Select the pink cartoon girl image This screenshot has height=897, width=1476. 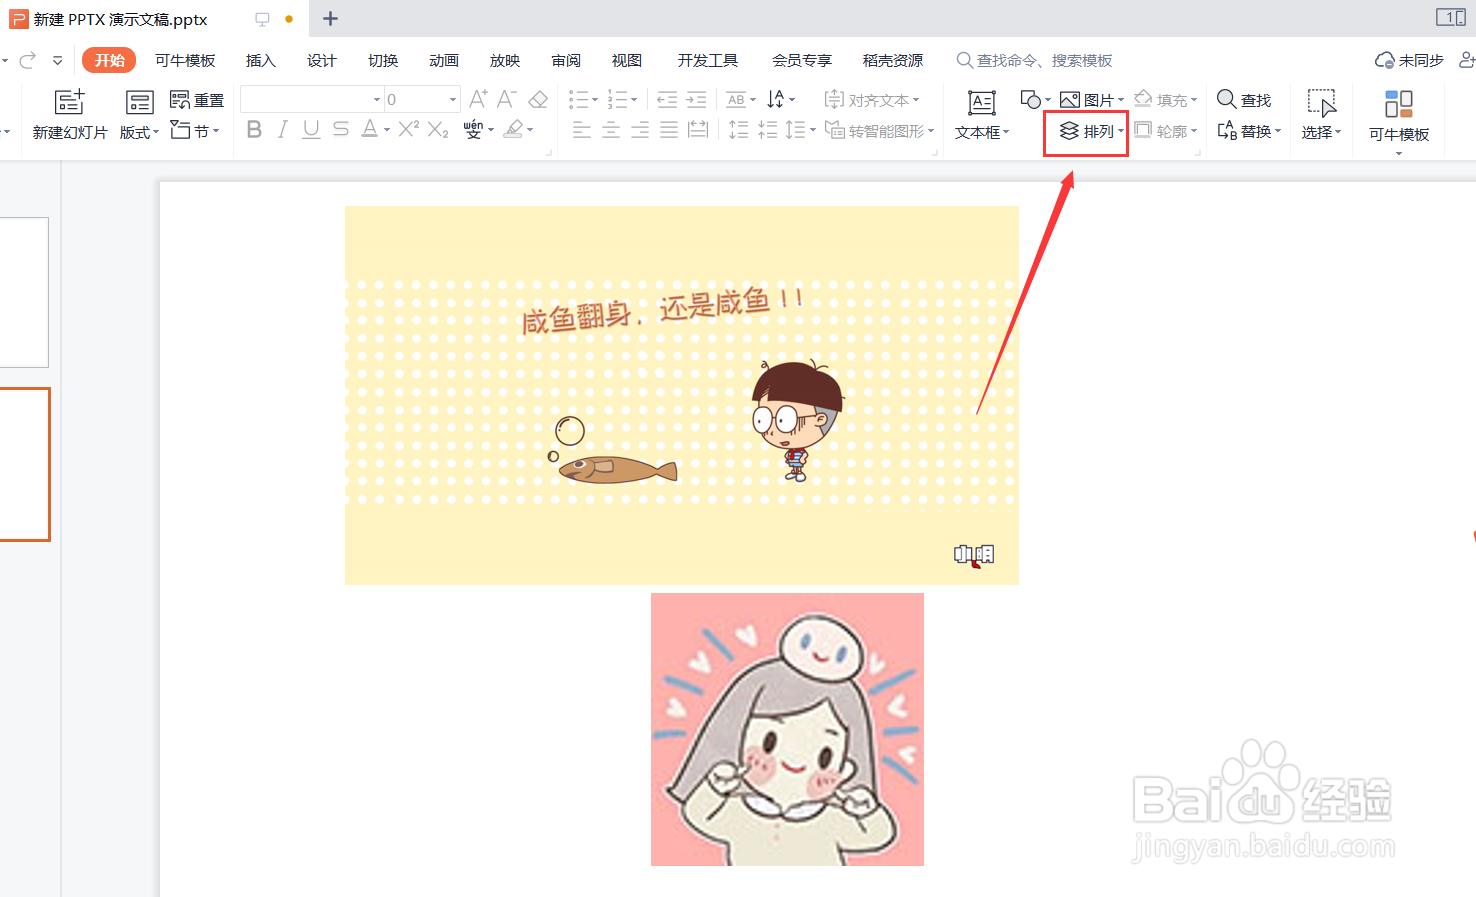[787, 729]
